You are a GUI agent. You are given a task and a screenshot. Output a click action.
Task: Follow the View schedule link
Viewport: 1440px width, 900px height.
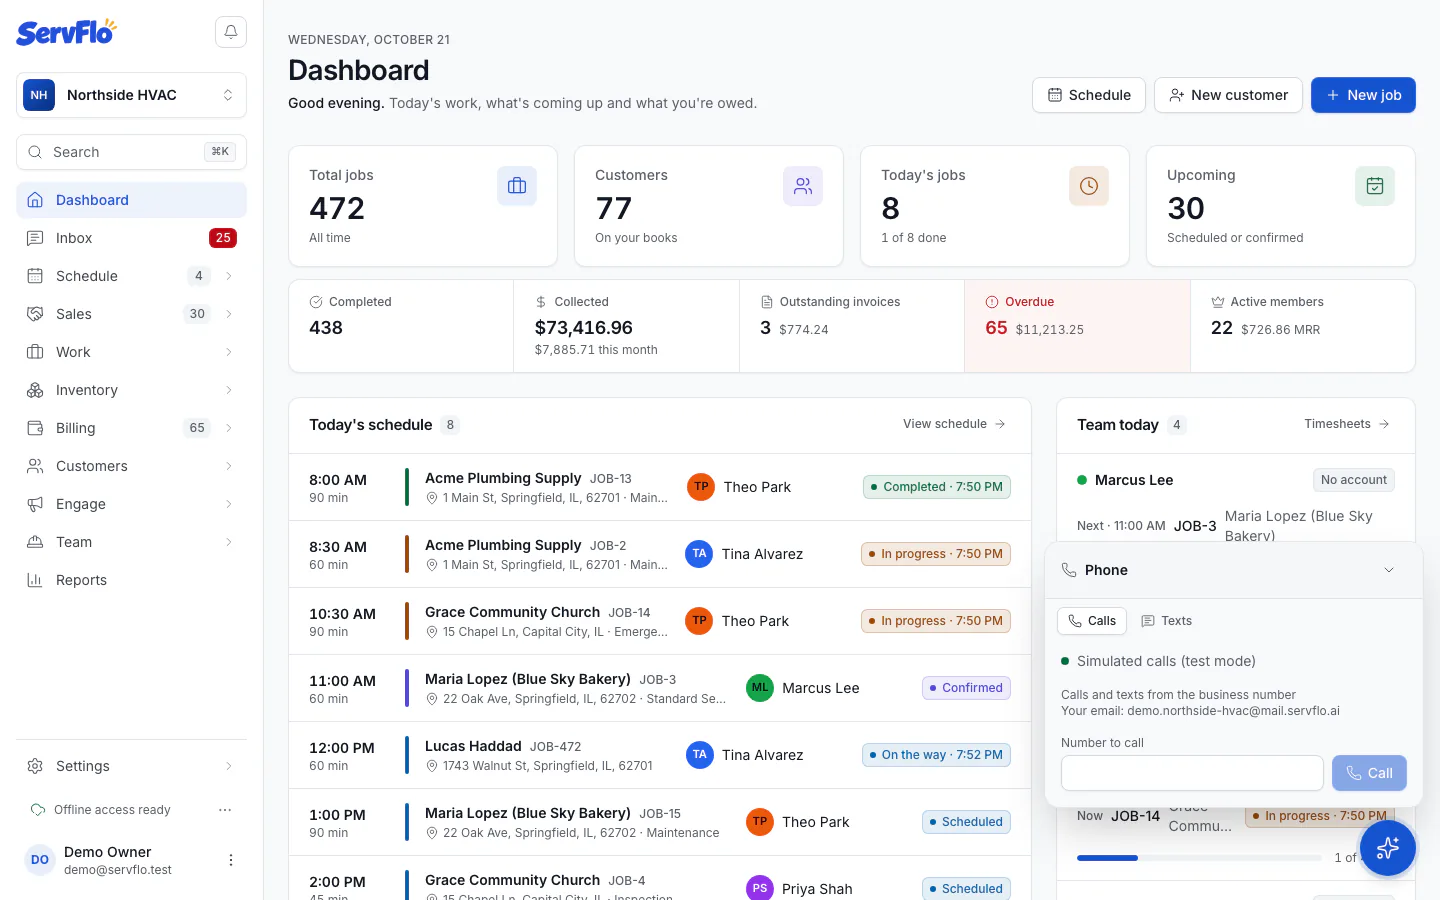click(x=954, y=424)
